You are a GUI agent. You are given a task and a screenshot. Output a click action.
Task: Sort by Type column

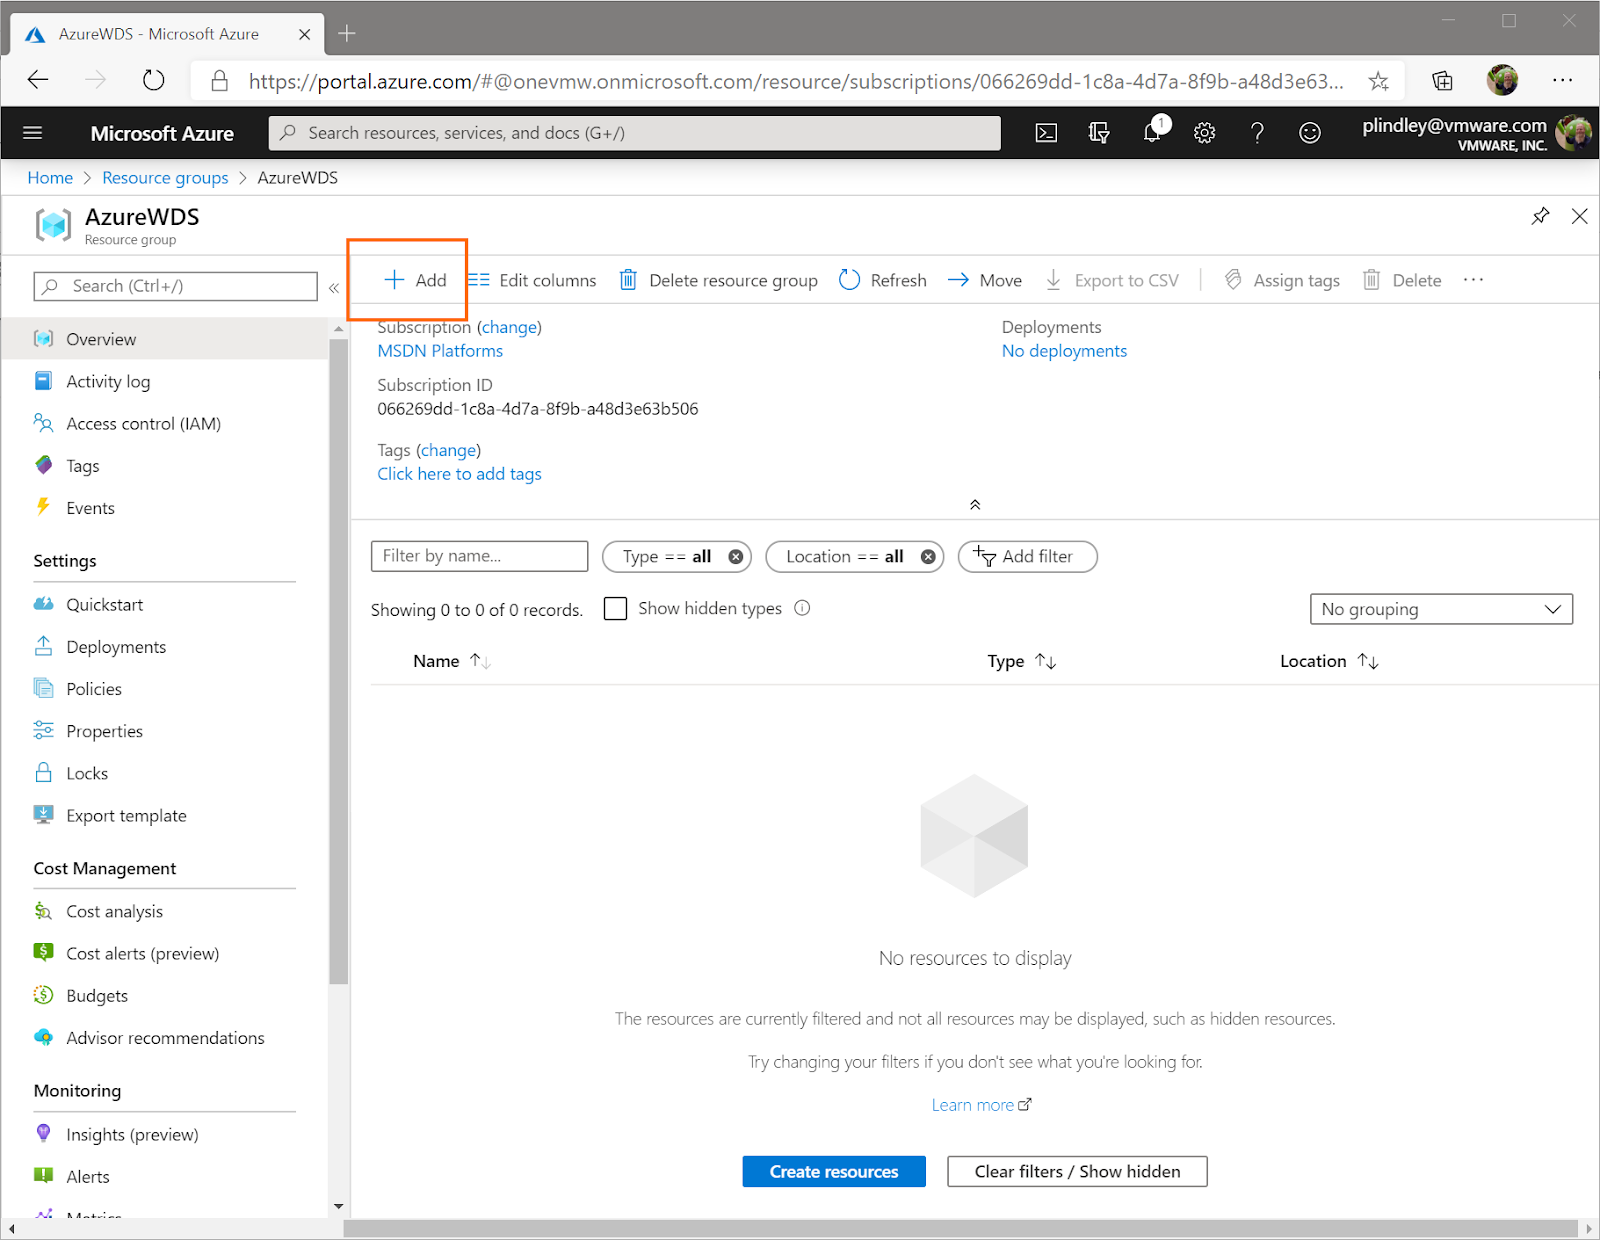[x=1021, y=661]
